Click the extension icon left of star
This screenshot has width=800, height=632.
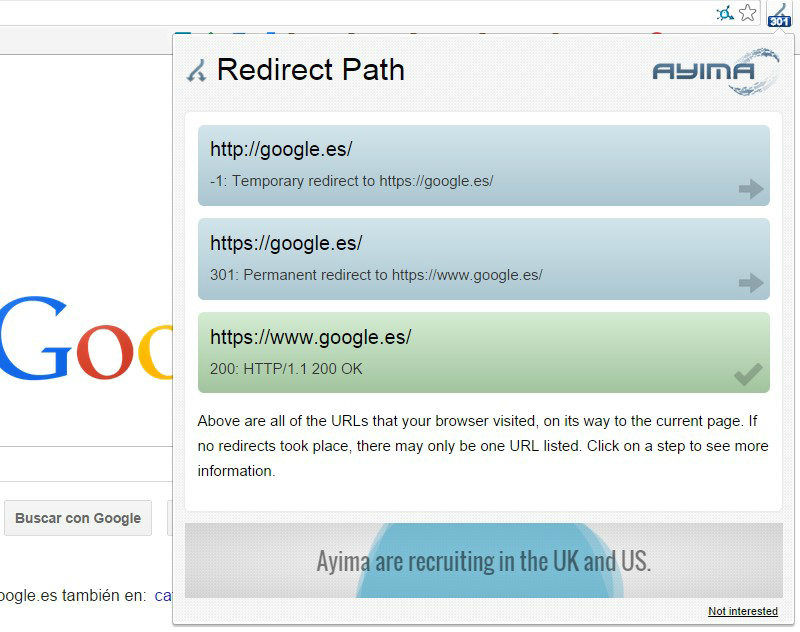coord(725,13)
